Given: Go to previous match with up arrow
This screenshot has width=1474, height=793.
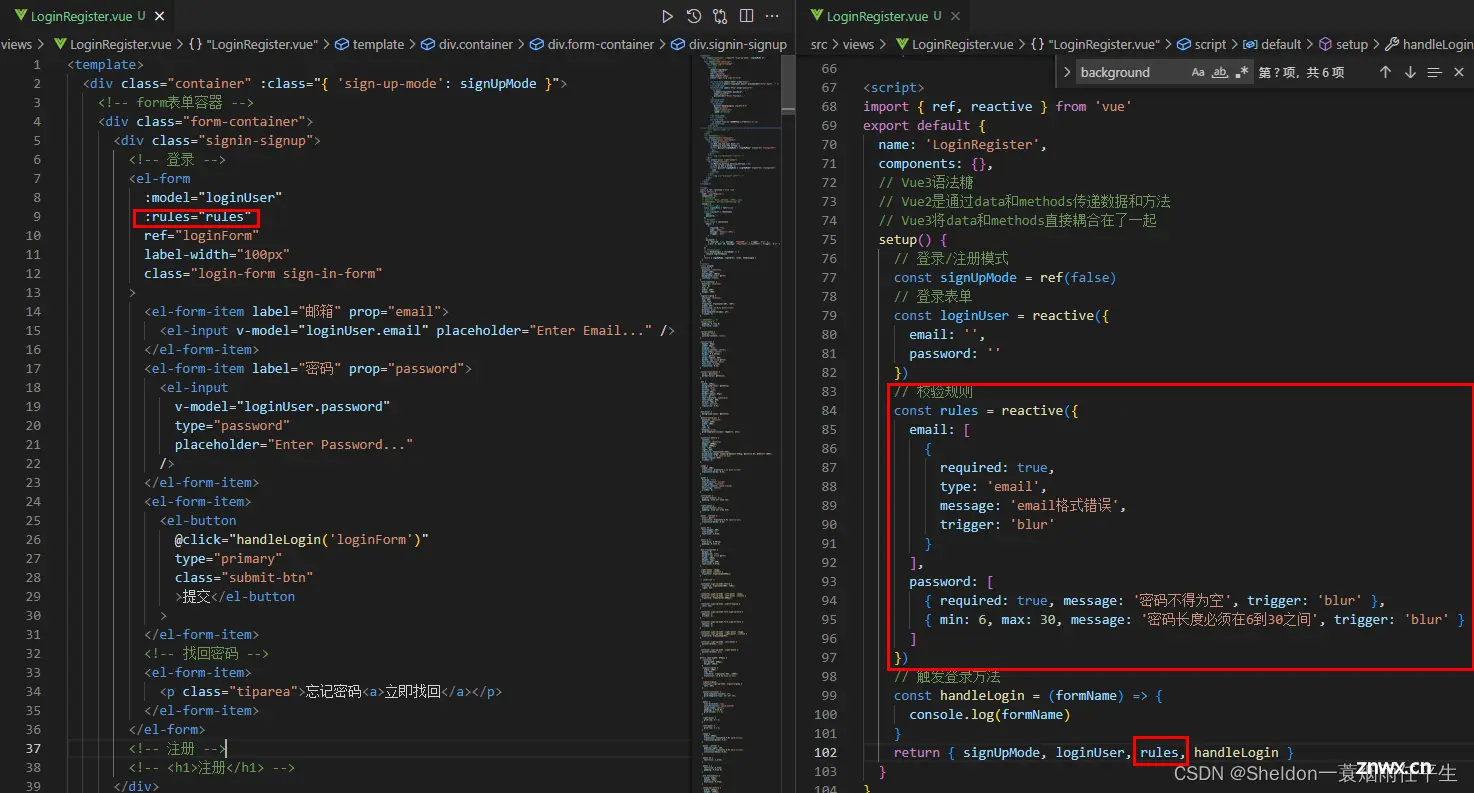Looking at the screenshot, I should point(1385,72).
